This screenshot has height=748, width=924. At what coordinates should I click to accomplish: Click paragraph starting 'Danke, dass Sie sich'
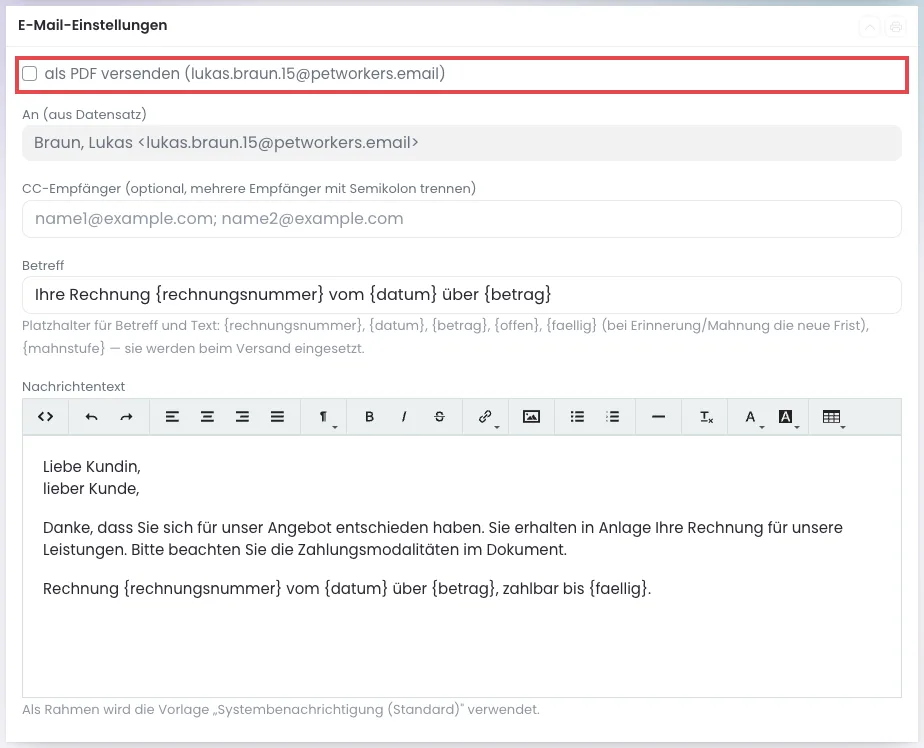tap(443, 539)
